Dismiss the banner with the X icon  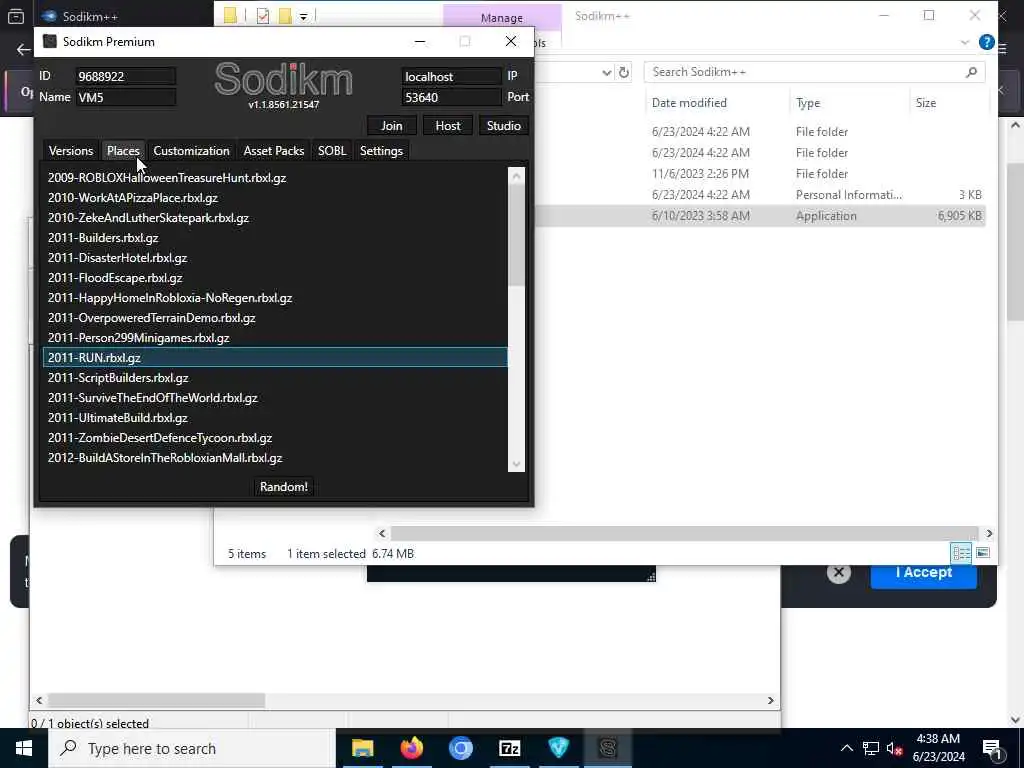839,573
